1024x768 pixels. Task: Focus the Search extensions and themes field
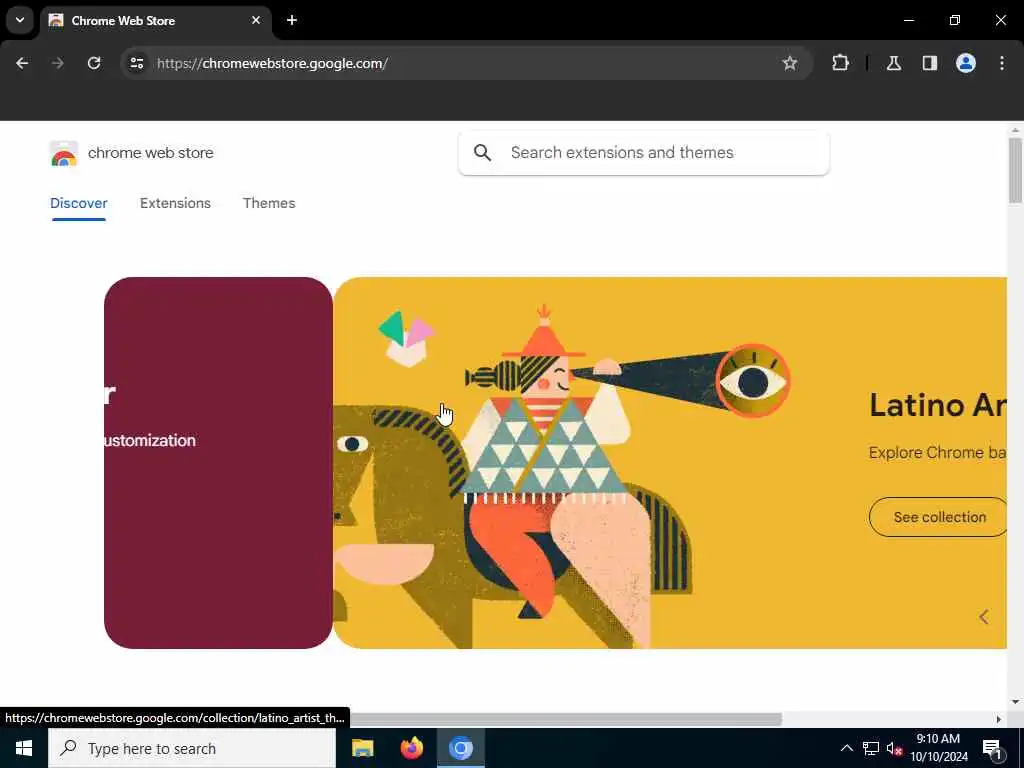pyautogui.click(x=644, y=153)
